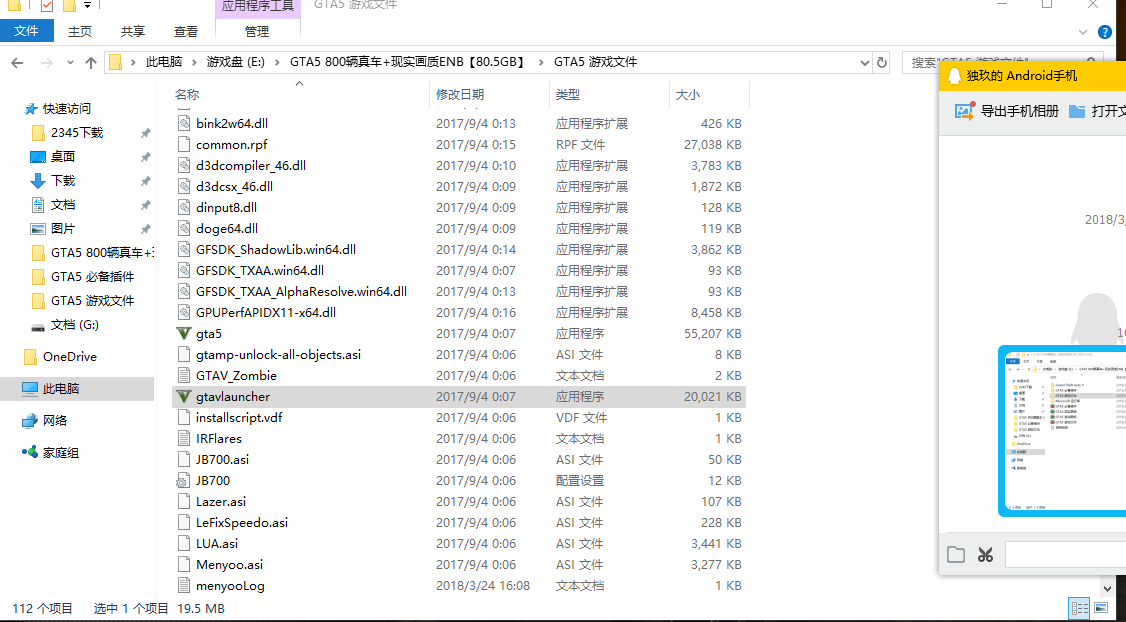Click the 文档 (G:) drive icon
This screenshot has width=1126, height=622.
tap(38, 326)
